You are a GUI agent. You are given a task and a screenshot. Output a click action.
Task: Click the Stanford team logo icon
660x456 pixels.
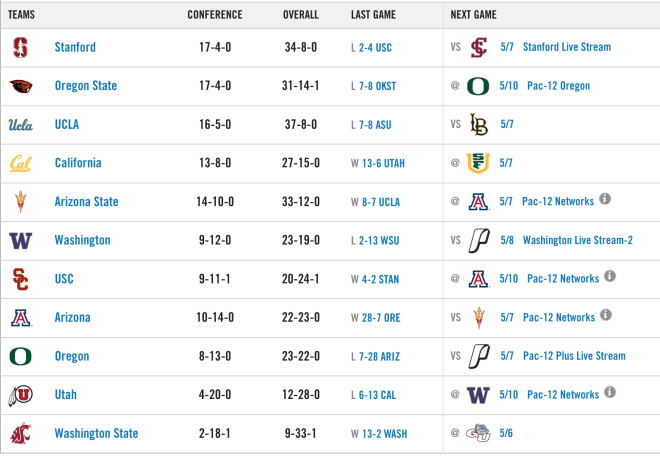(20, 47)
